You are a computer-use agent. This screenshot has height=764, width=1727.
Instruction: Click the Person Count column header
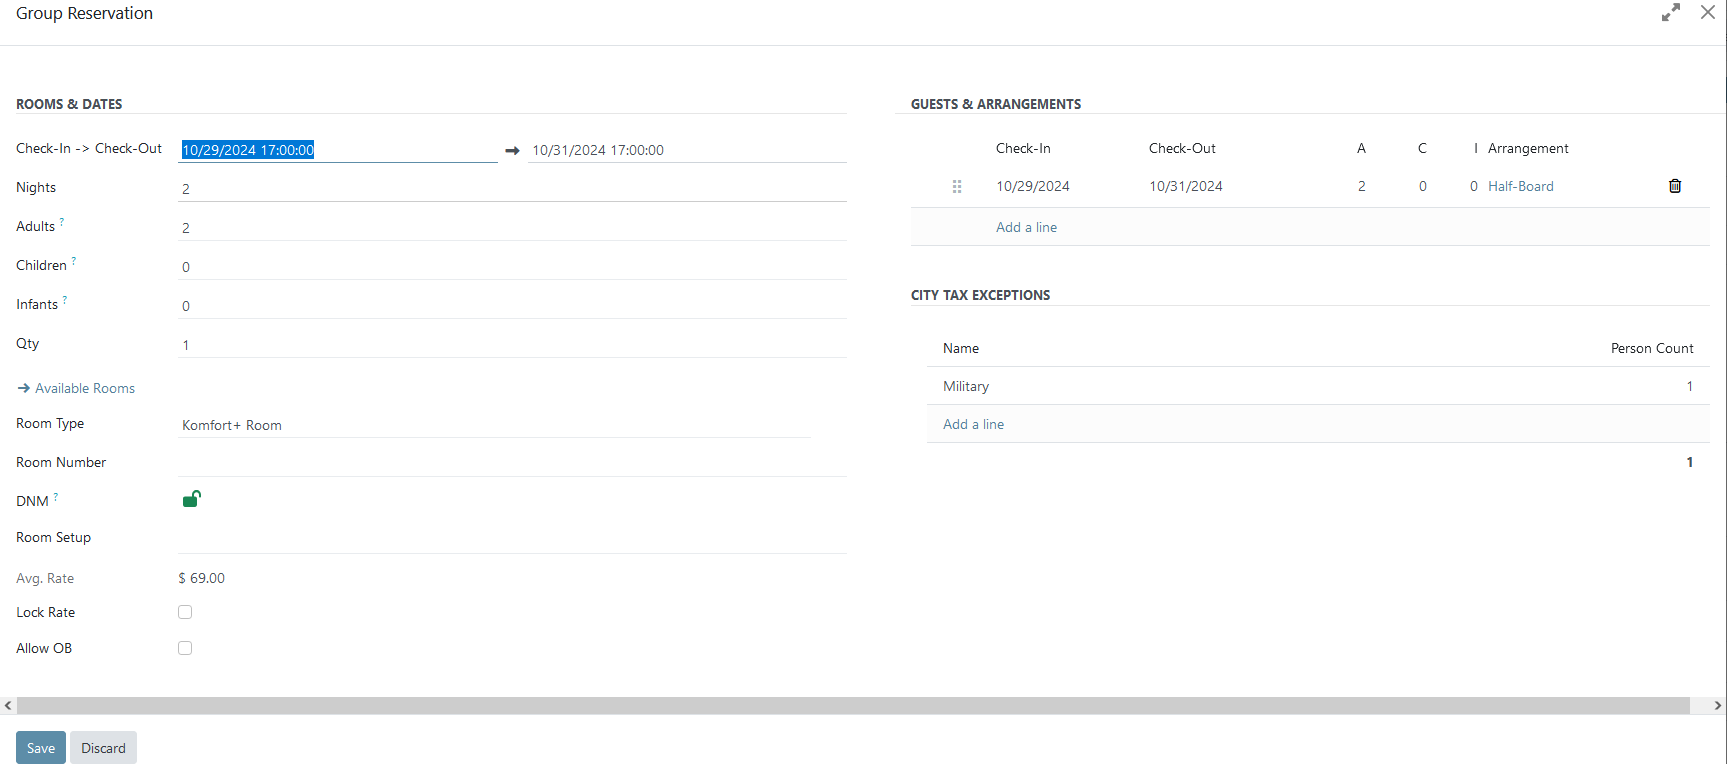[1652, 348]
